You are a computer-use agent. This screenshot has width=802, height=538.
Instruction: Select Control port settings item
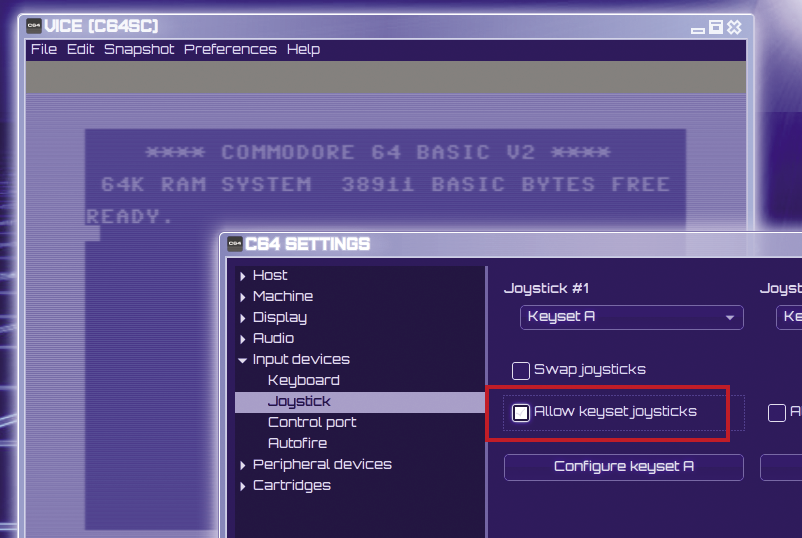tap(312, 422)
